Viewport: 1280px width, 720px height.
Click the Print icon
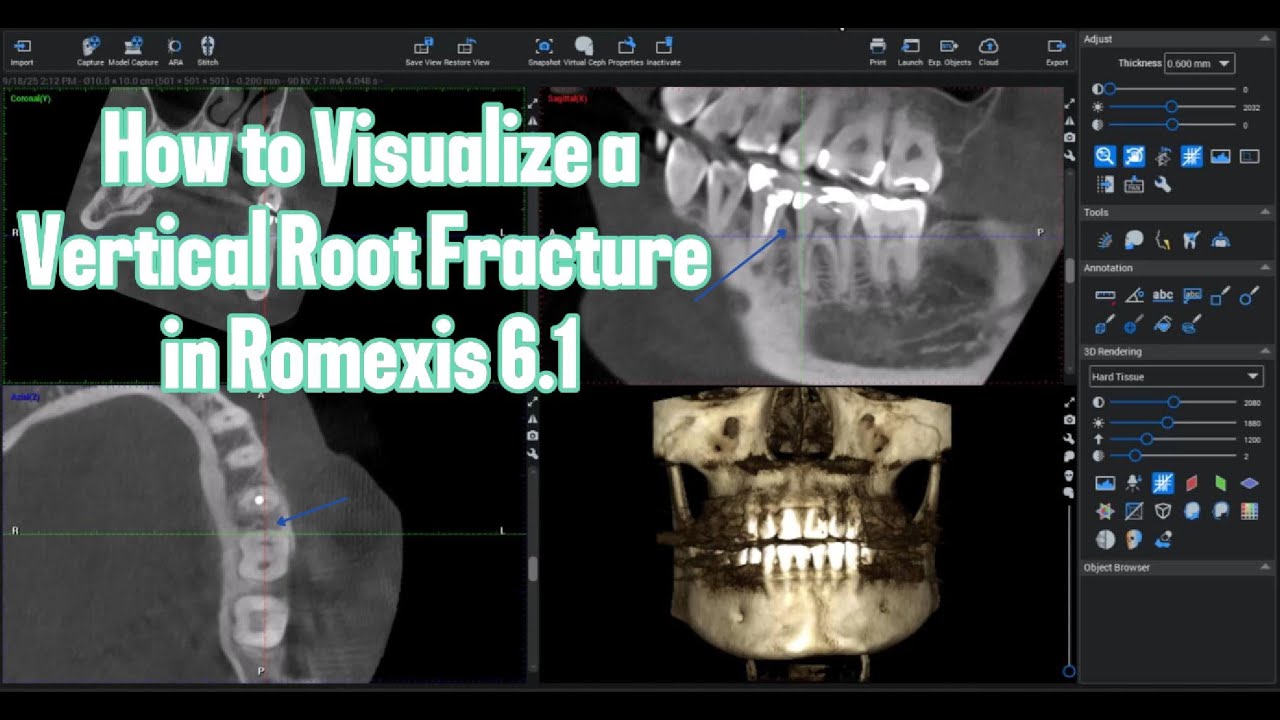coord(877,51)
